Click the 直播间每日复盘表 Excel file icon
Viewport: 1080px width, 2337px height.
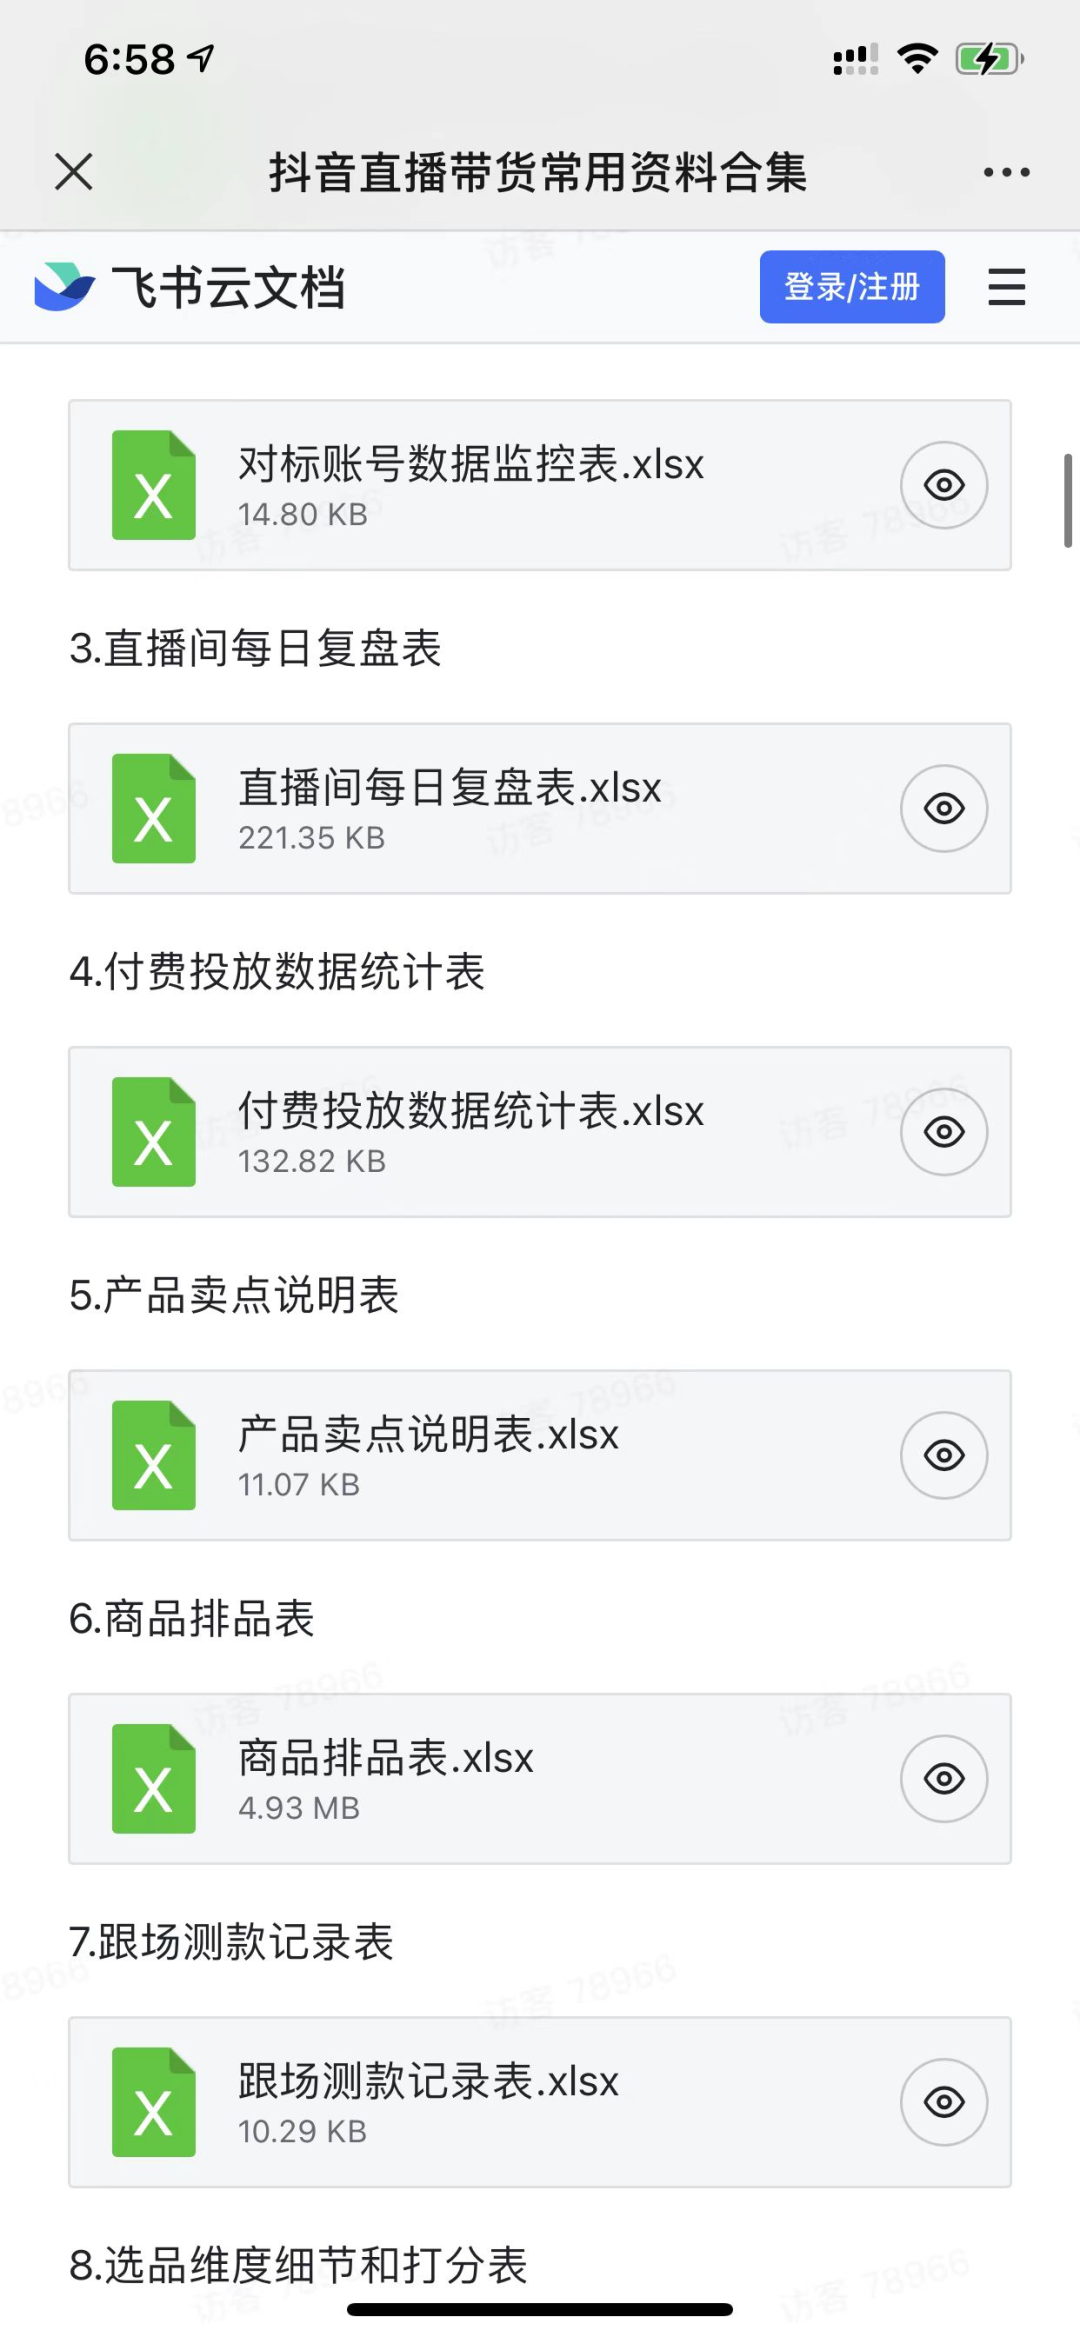(x=154, y=809)
